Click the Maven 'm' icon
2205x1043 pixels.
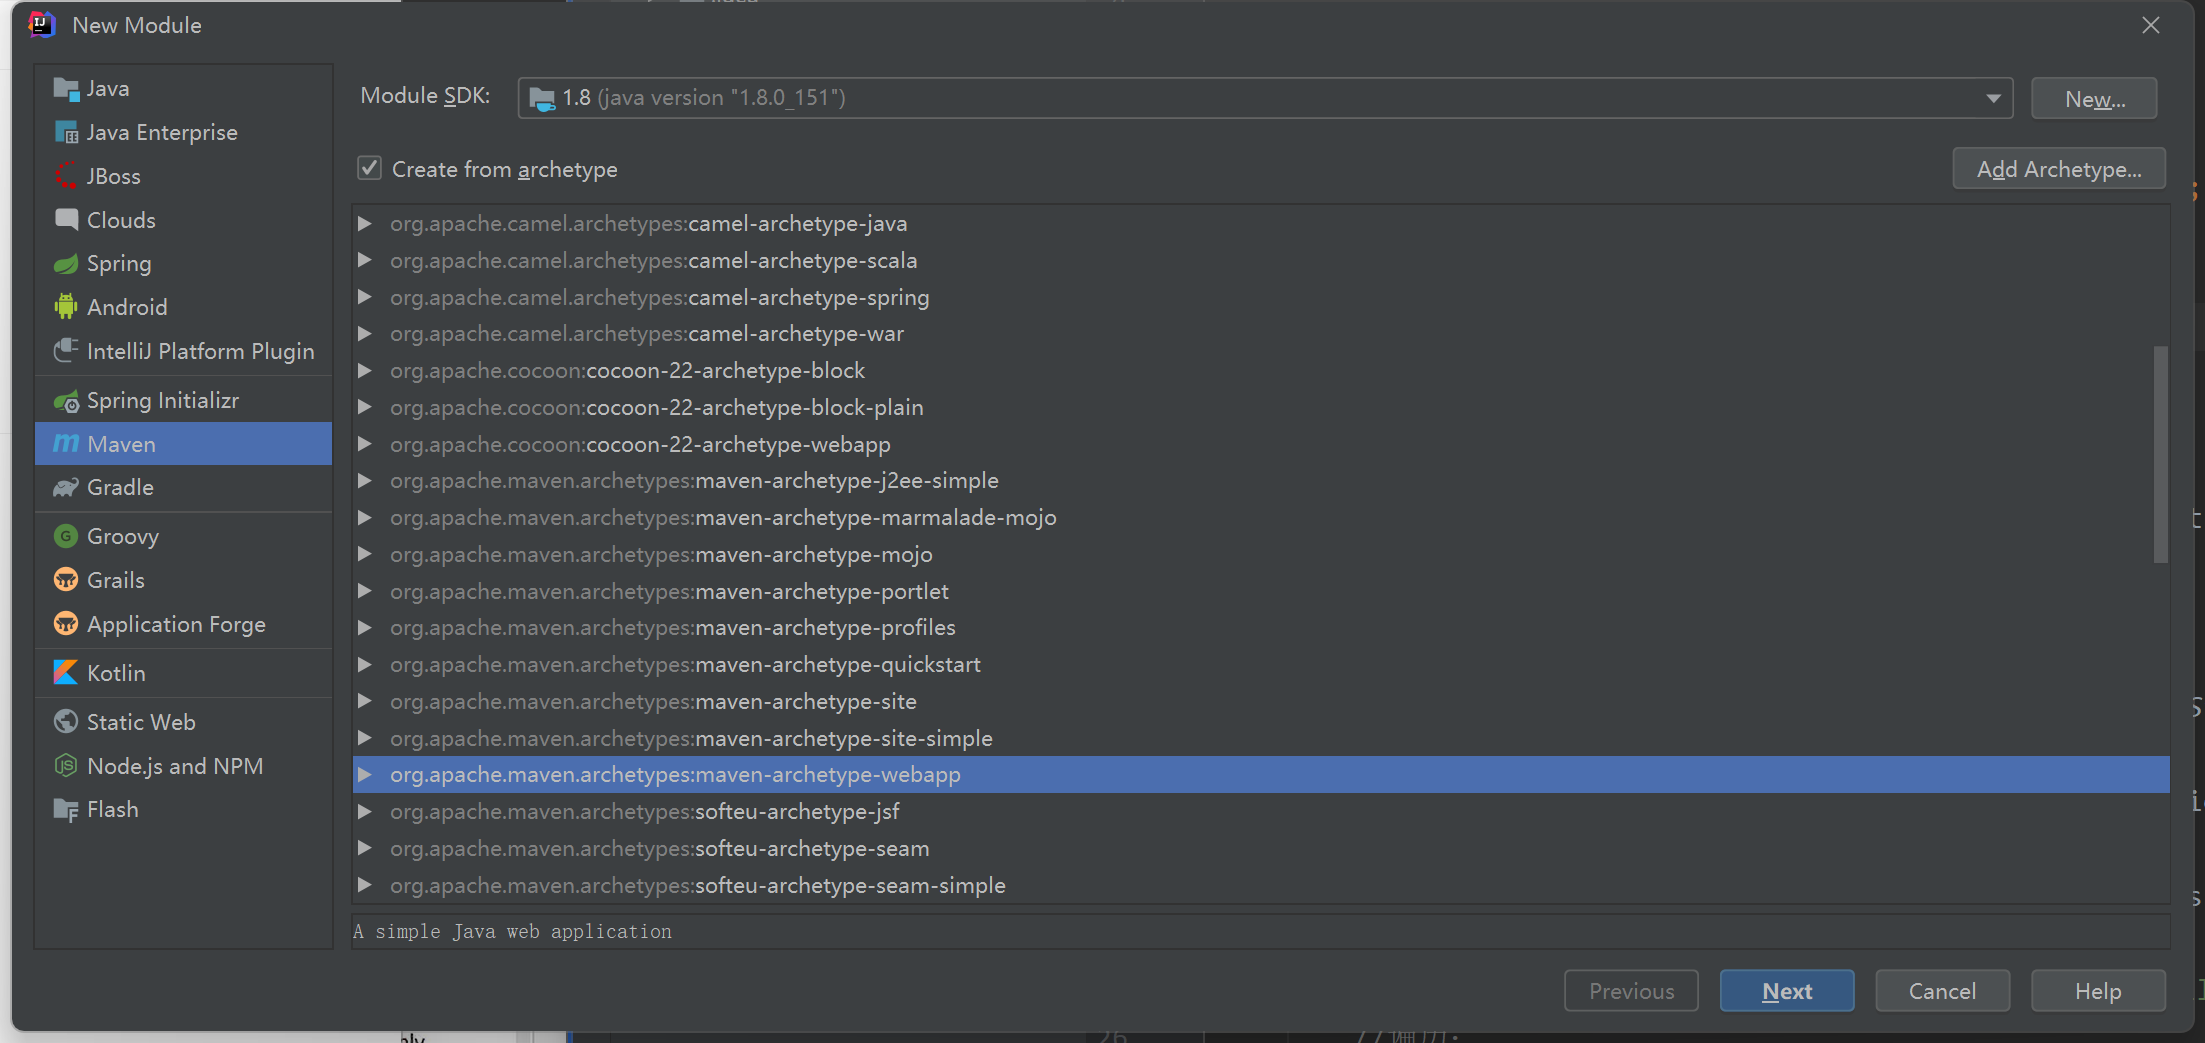click(66, 444)
